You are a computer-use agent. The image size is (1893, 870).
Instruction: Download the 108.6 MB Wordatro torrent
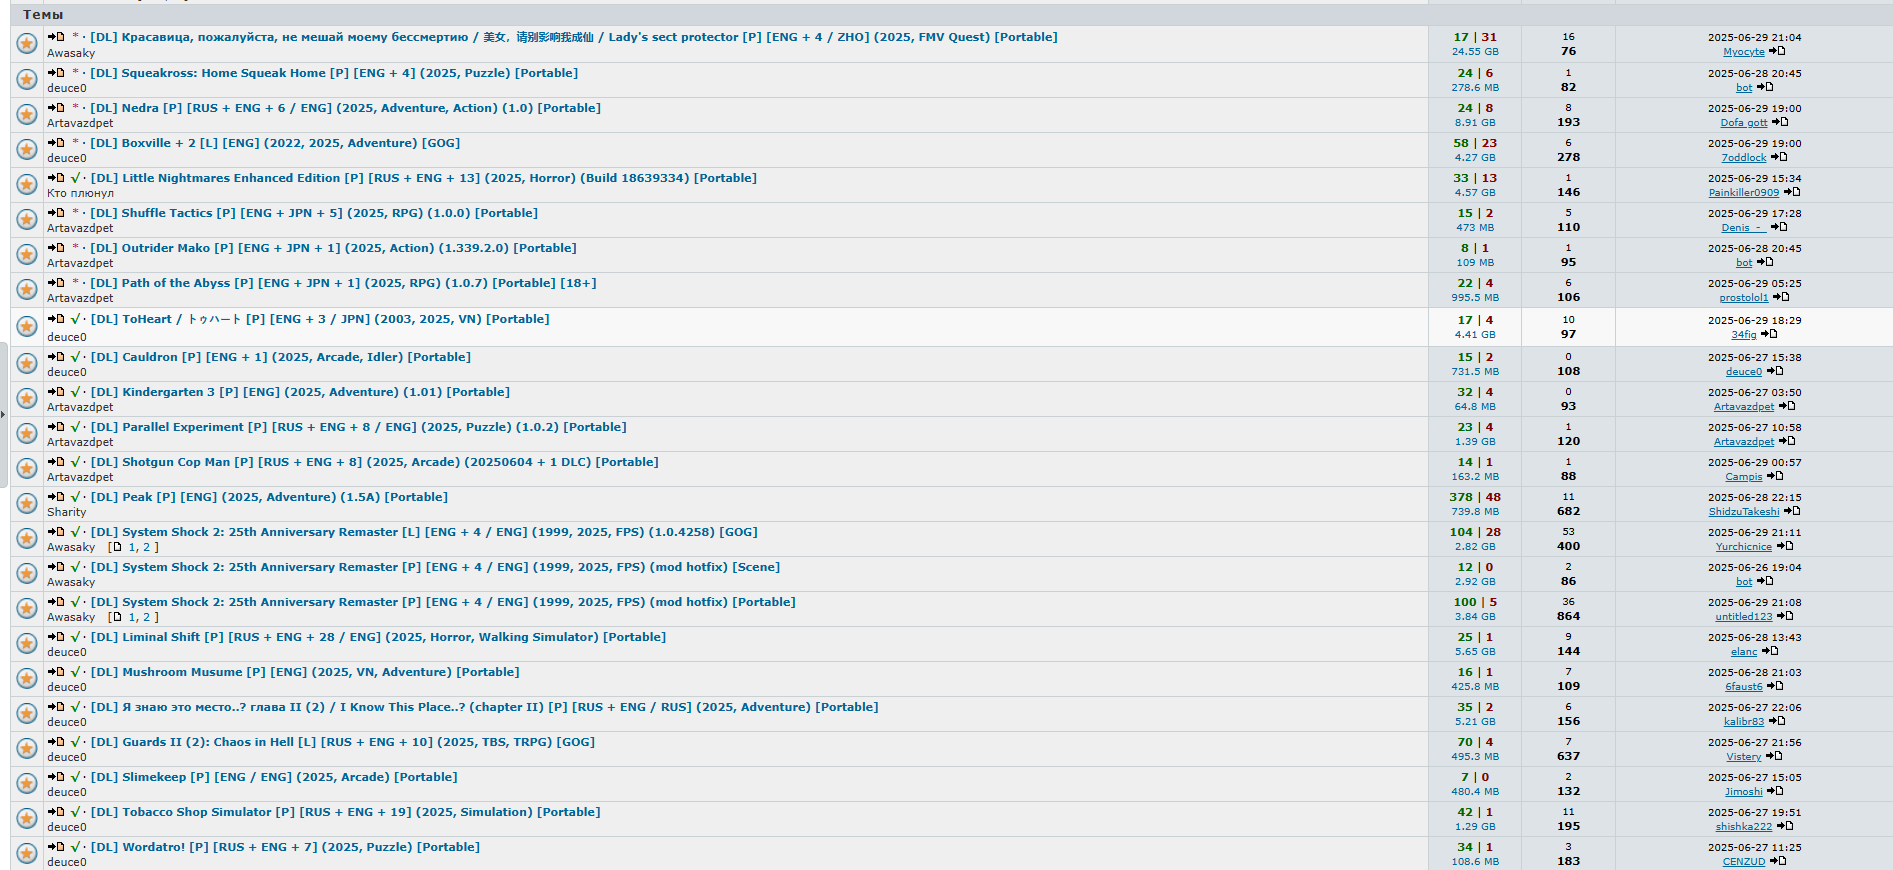coord(1475,862)
